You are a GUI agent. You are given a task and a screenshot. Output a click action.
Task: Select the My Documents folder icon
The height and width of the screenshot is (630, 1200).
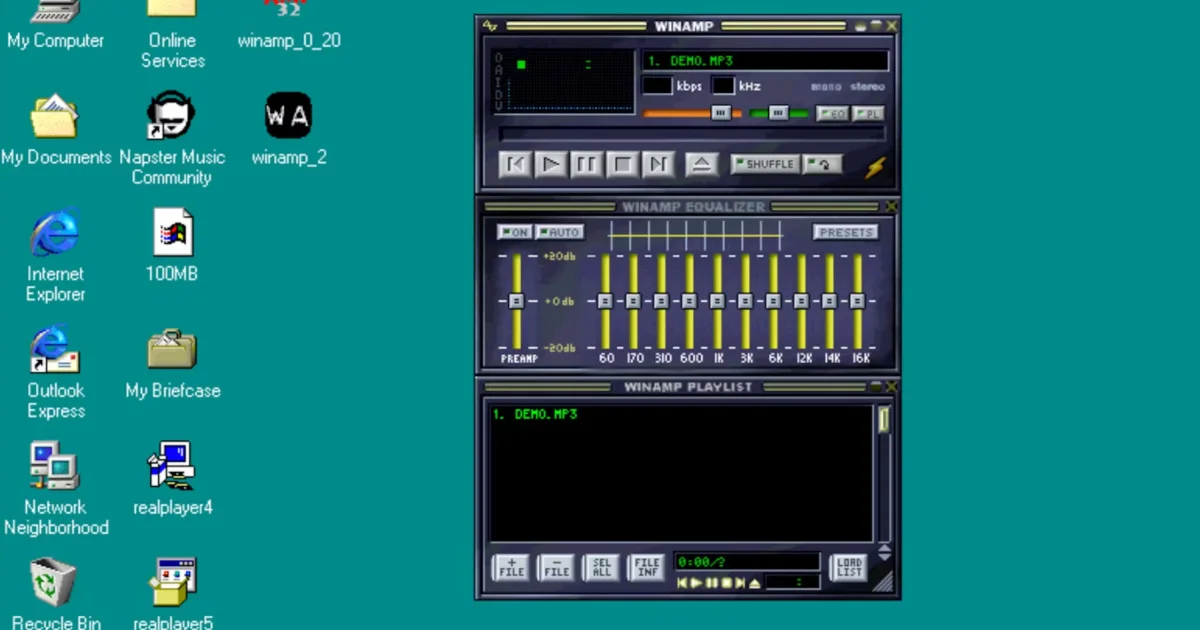click(56, 130)
